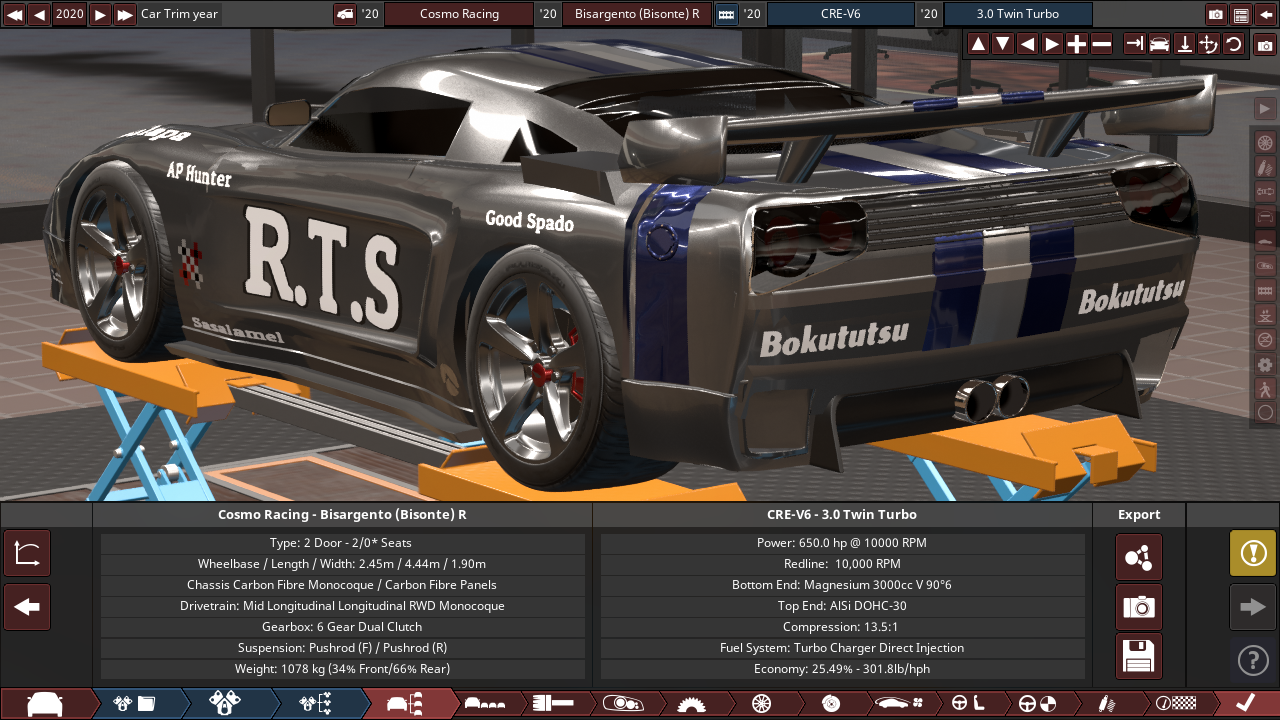Take a screenshot with top-bar camera

[x=1216, y=14]
